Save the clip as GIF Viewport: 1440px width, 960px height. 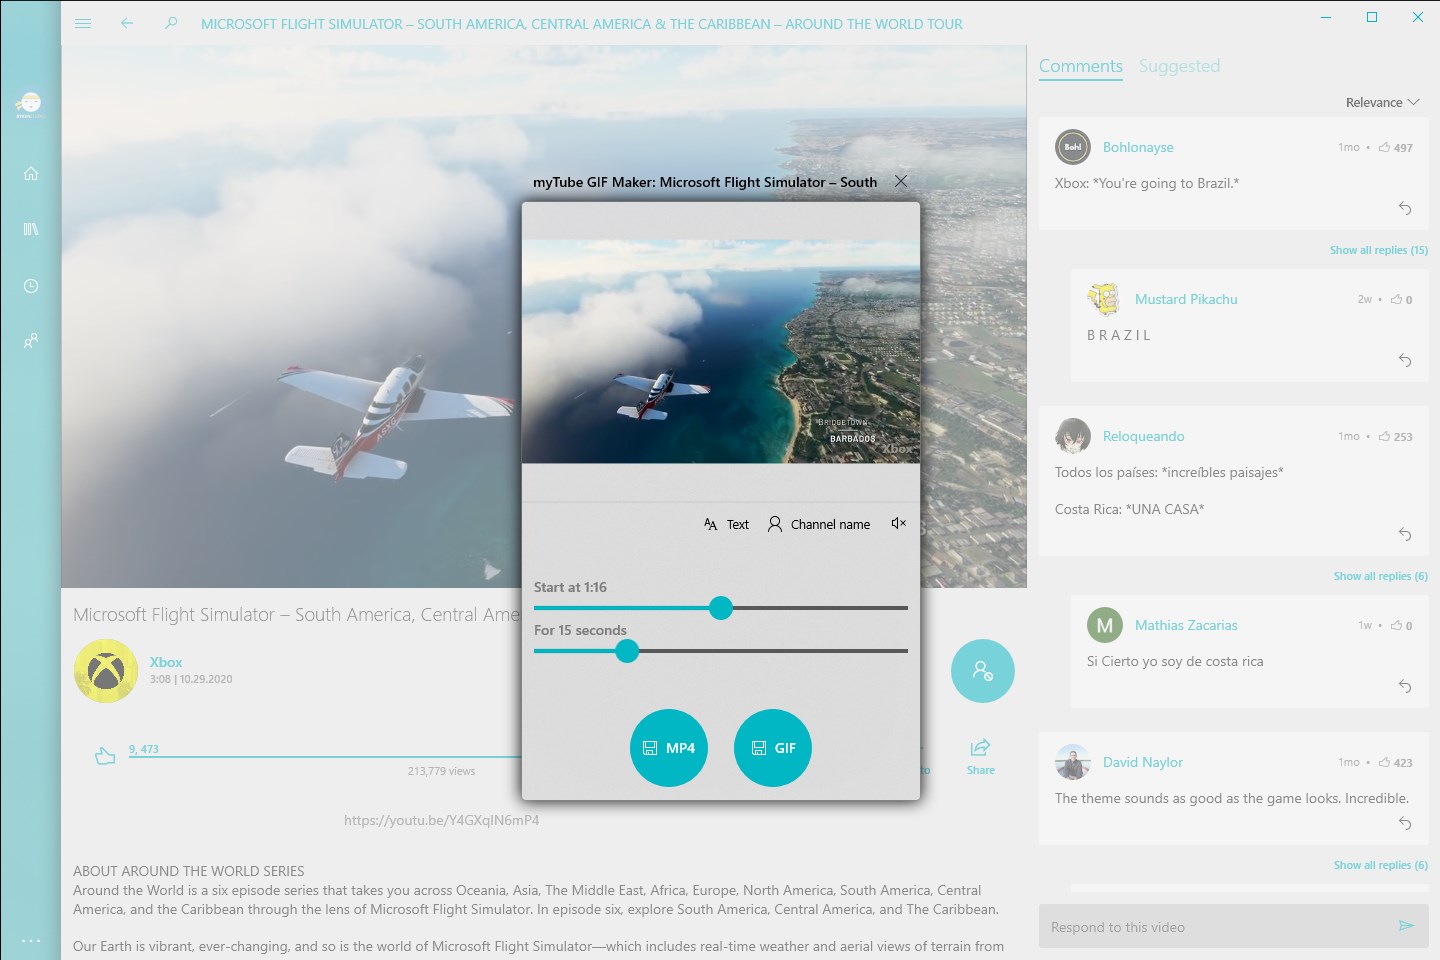pos(773,748)
